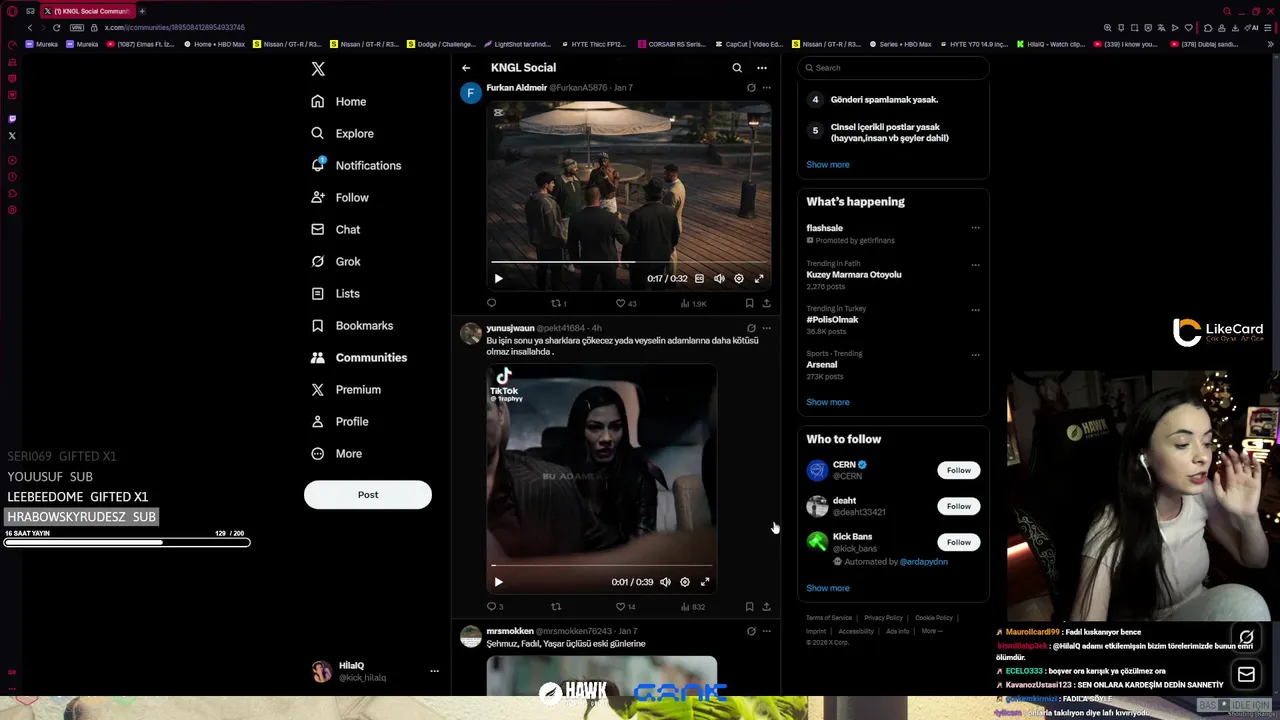Open the Follow page in the sidebar

[x=339, y=197]
